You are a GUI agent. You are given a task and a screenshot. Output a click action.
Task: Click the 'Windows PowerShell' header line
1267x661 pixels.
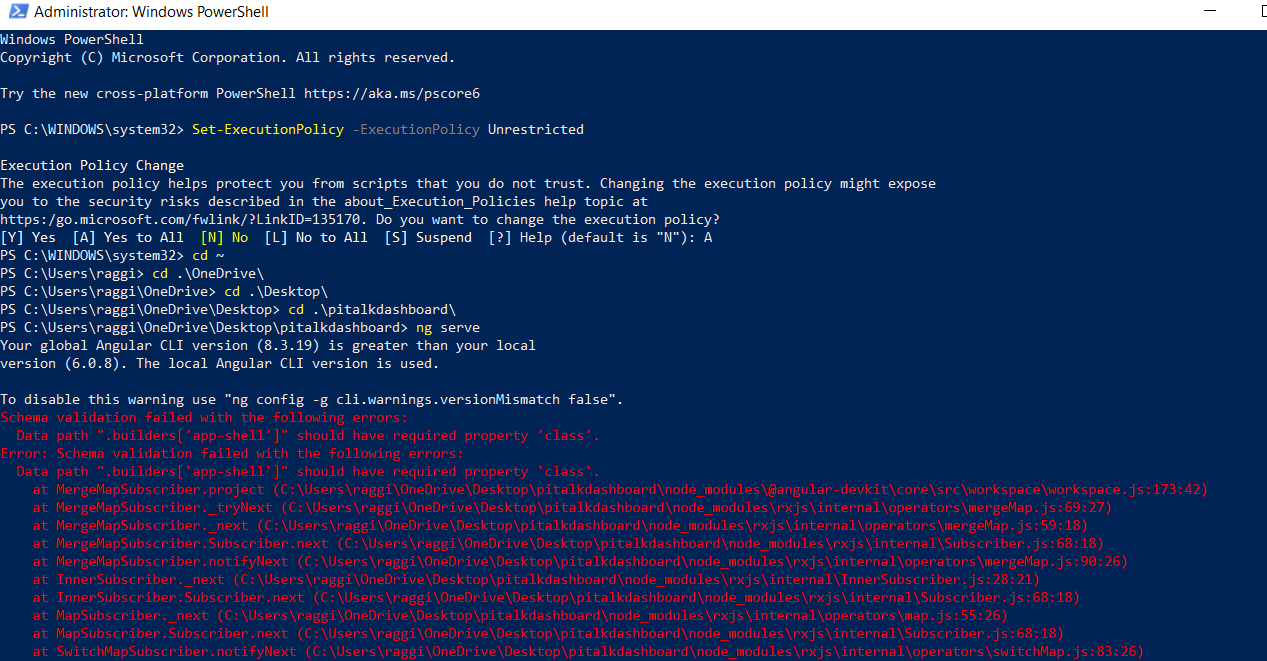tap(72, 39)
